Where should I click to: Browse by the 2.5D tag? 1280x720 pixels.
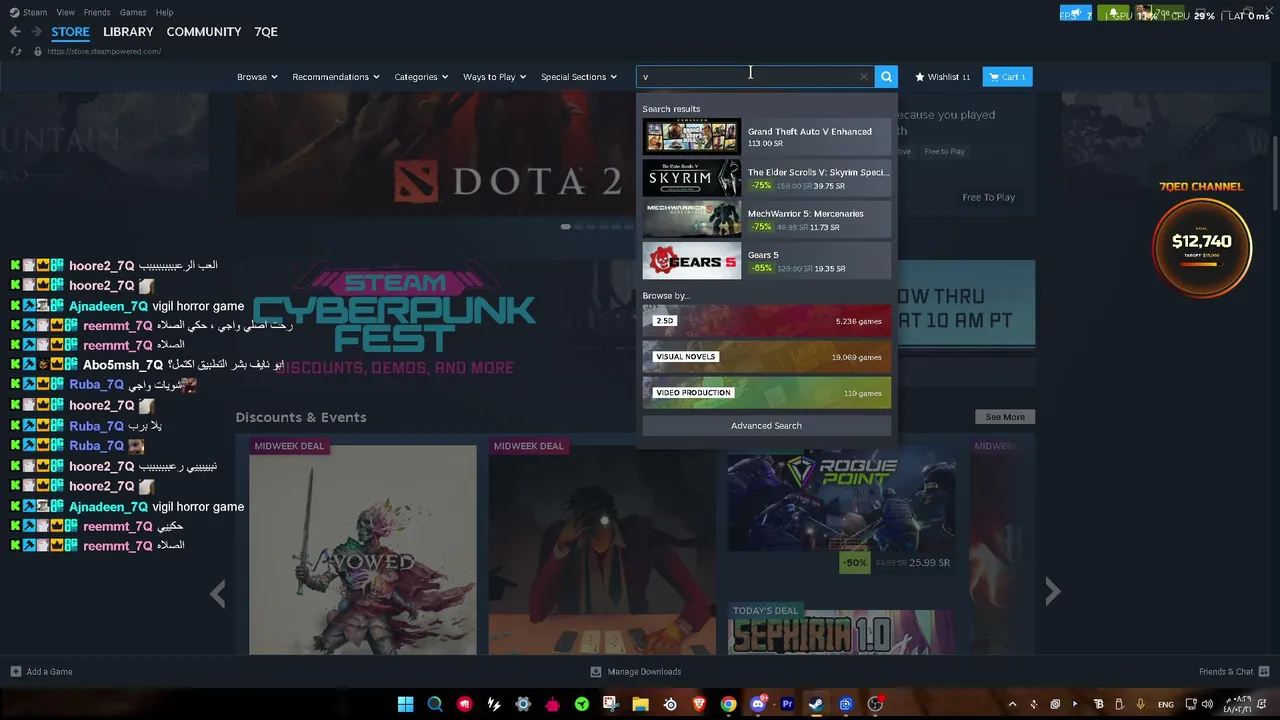click(766, 321)
